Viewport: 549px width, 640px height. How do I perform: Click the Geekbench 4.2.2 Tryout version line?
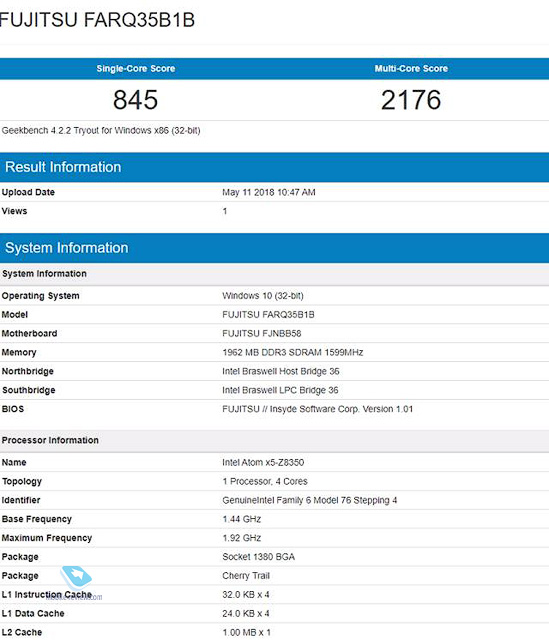tap(101, 131)
